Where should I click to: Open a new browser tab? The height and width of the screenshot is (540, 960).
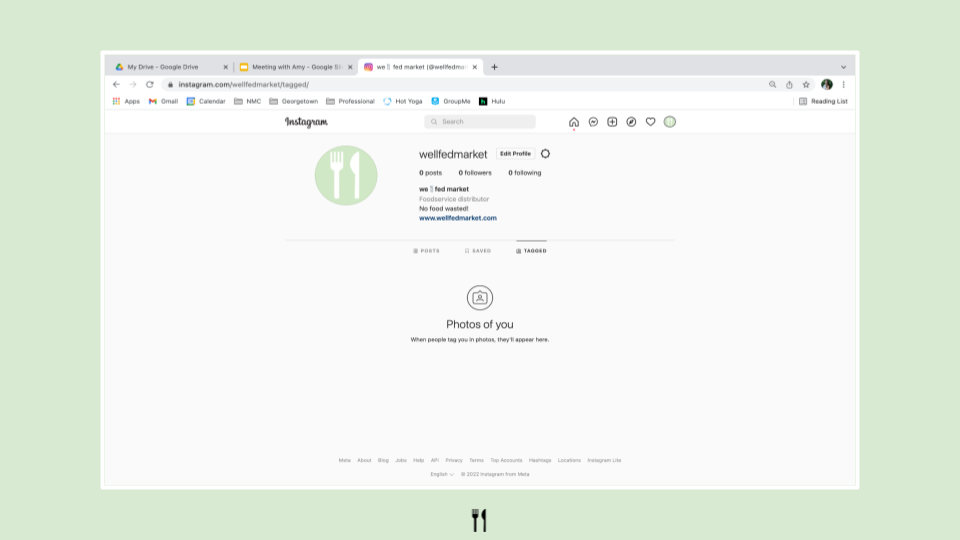click(x=495, y=67)
